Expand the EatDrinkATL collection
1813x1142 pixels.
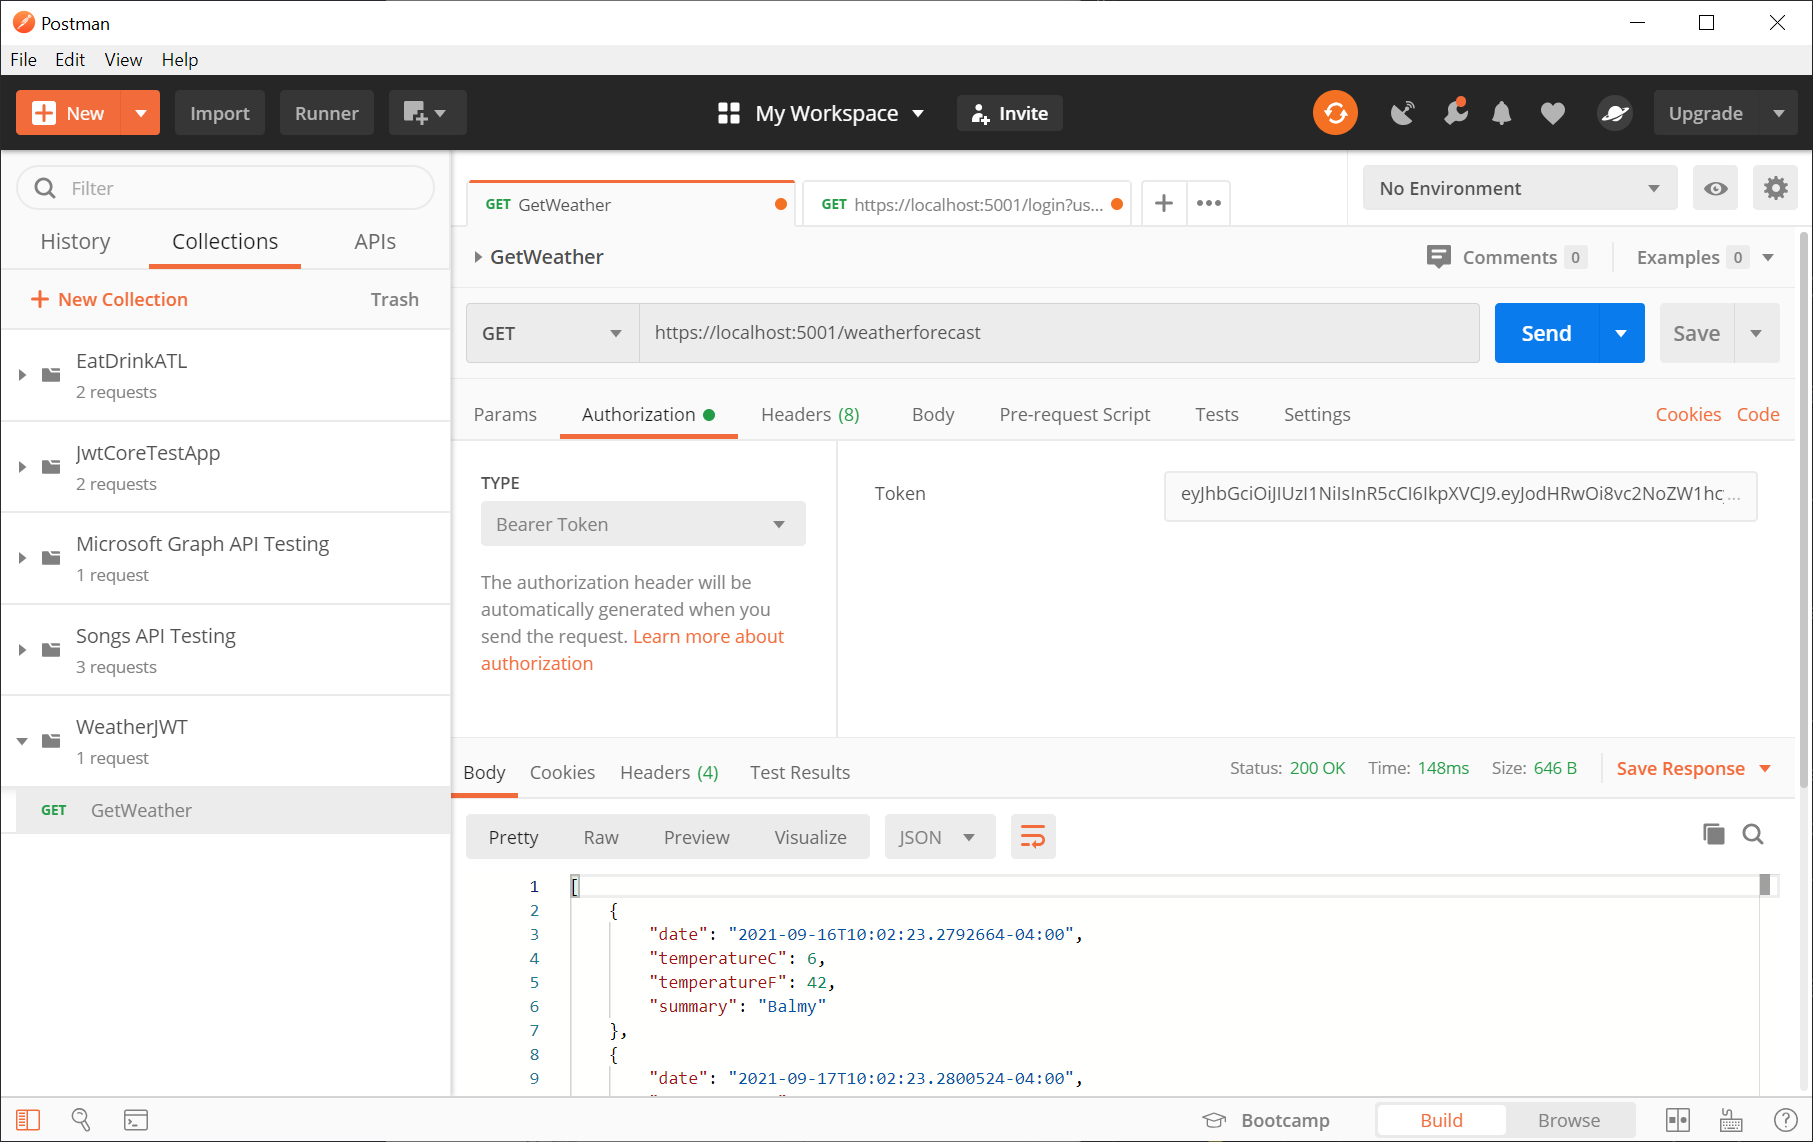22,375
